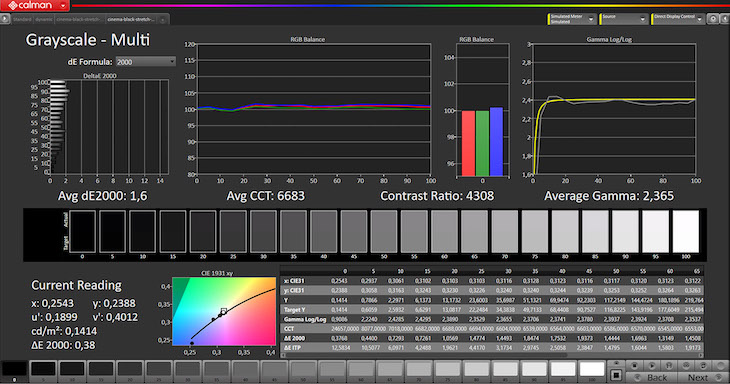Select the 0 black patch swatch in bottom strip
Viewport: 730px width, 384px height.
click(14, 370)
